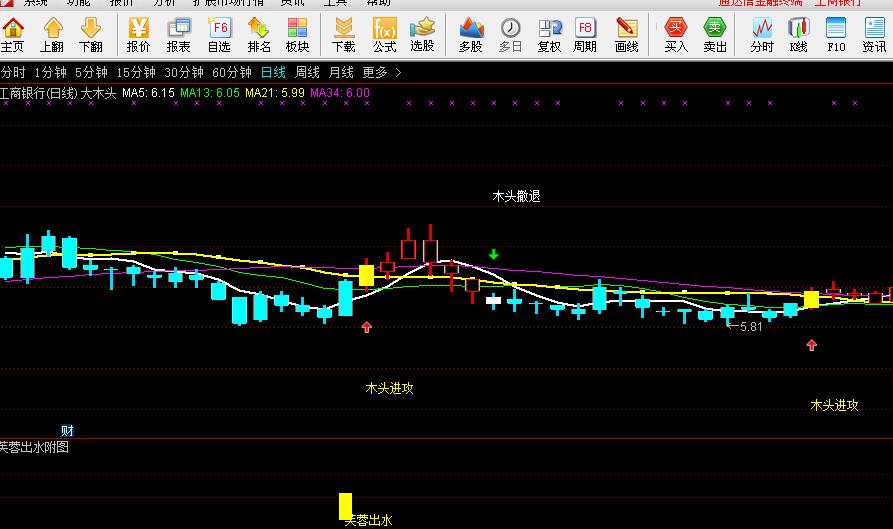Open the 报价 quotes icon
Viewport: 893px width, 529px height.
pyautogui.click(x=138, y=35)
